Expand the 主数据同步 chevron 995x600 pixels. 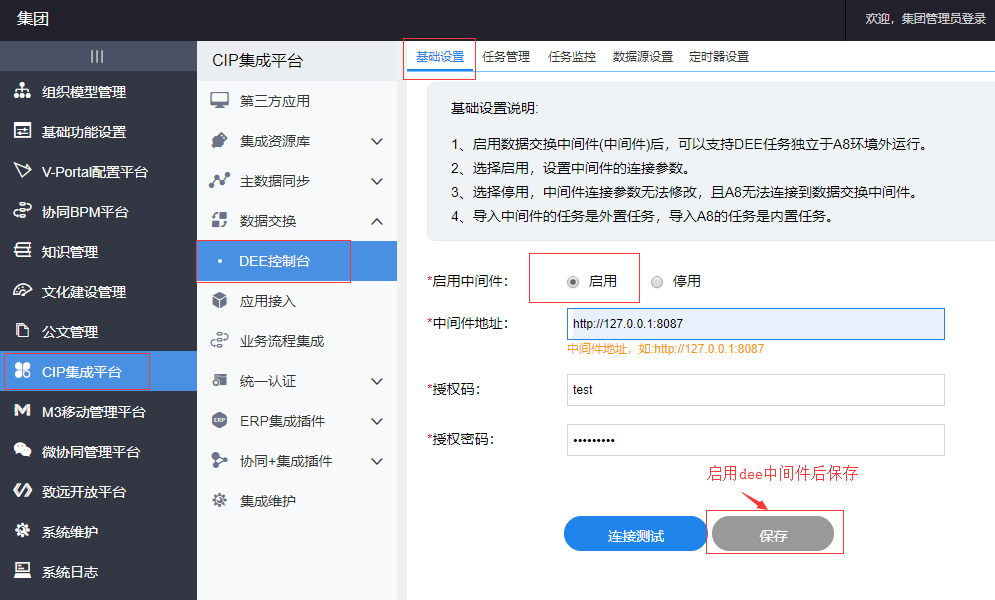(377, 181)
